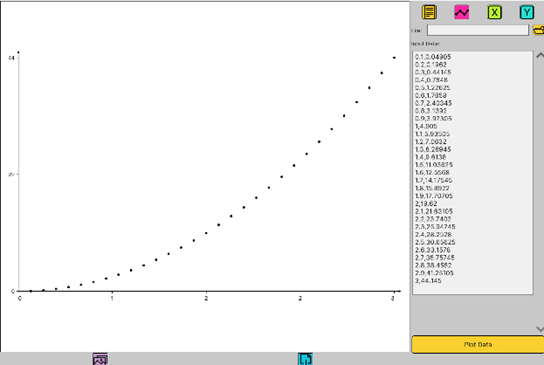Click the data row "2.2,23.7402"
Image resolution: width=544 pixels, height=365 pixels.
[433, 219]
